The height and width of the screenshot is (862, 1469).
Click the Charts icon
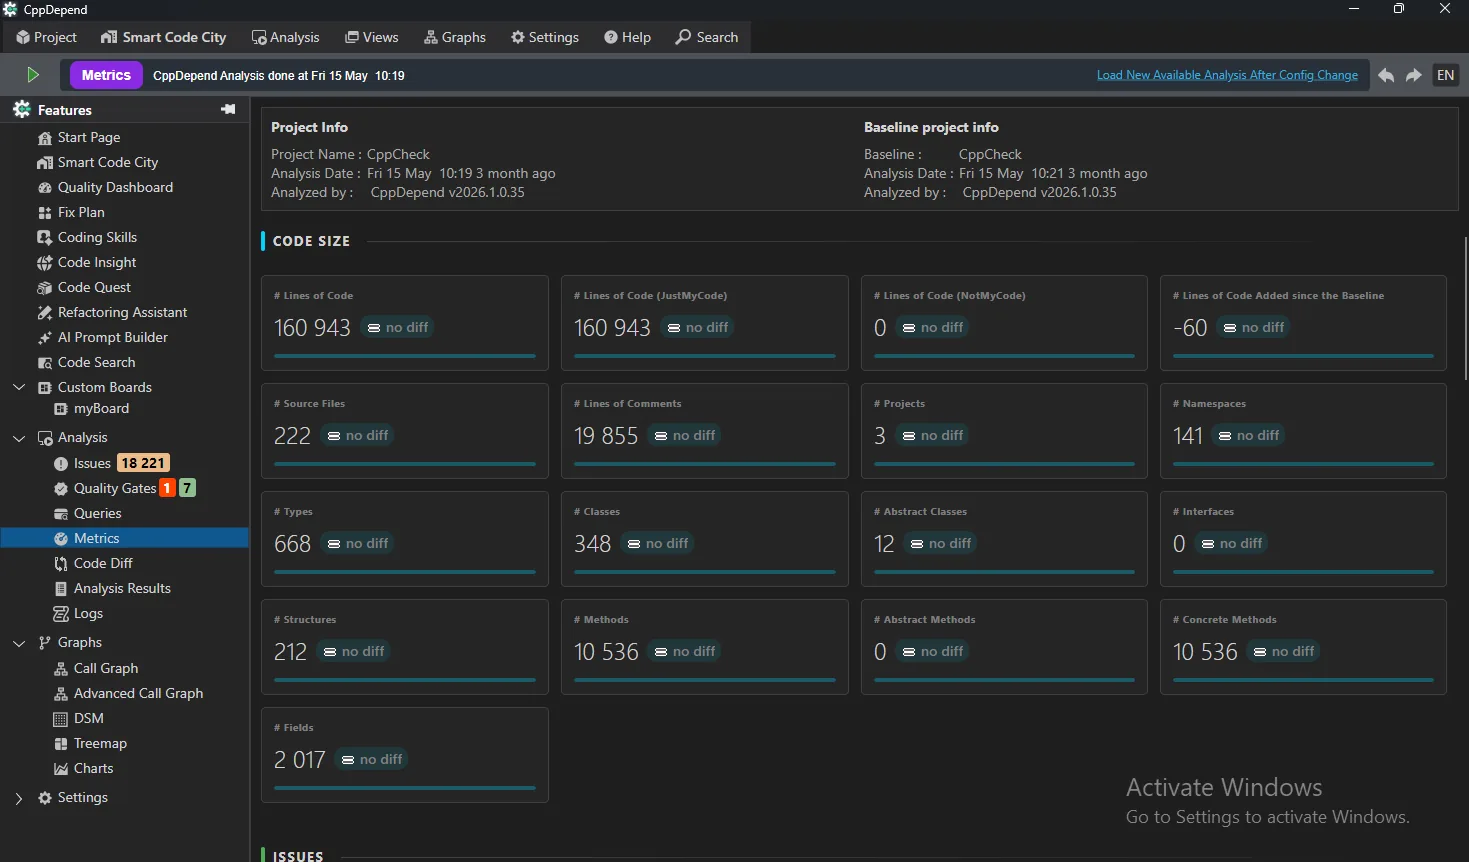tap(60, 769)
